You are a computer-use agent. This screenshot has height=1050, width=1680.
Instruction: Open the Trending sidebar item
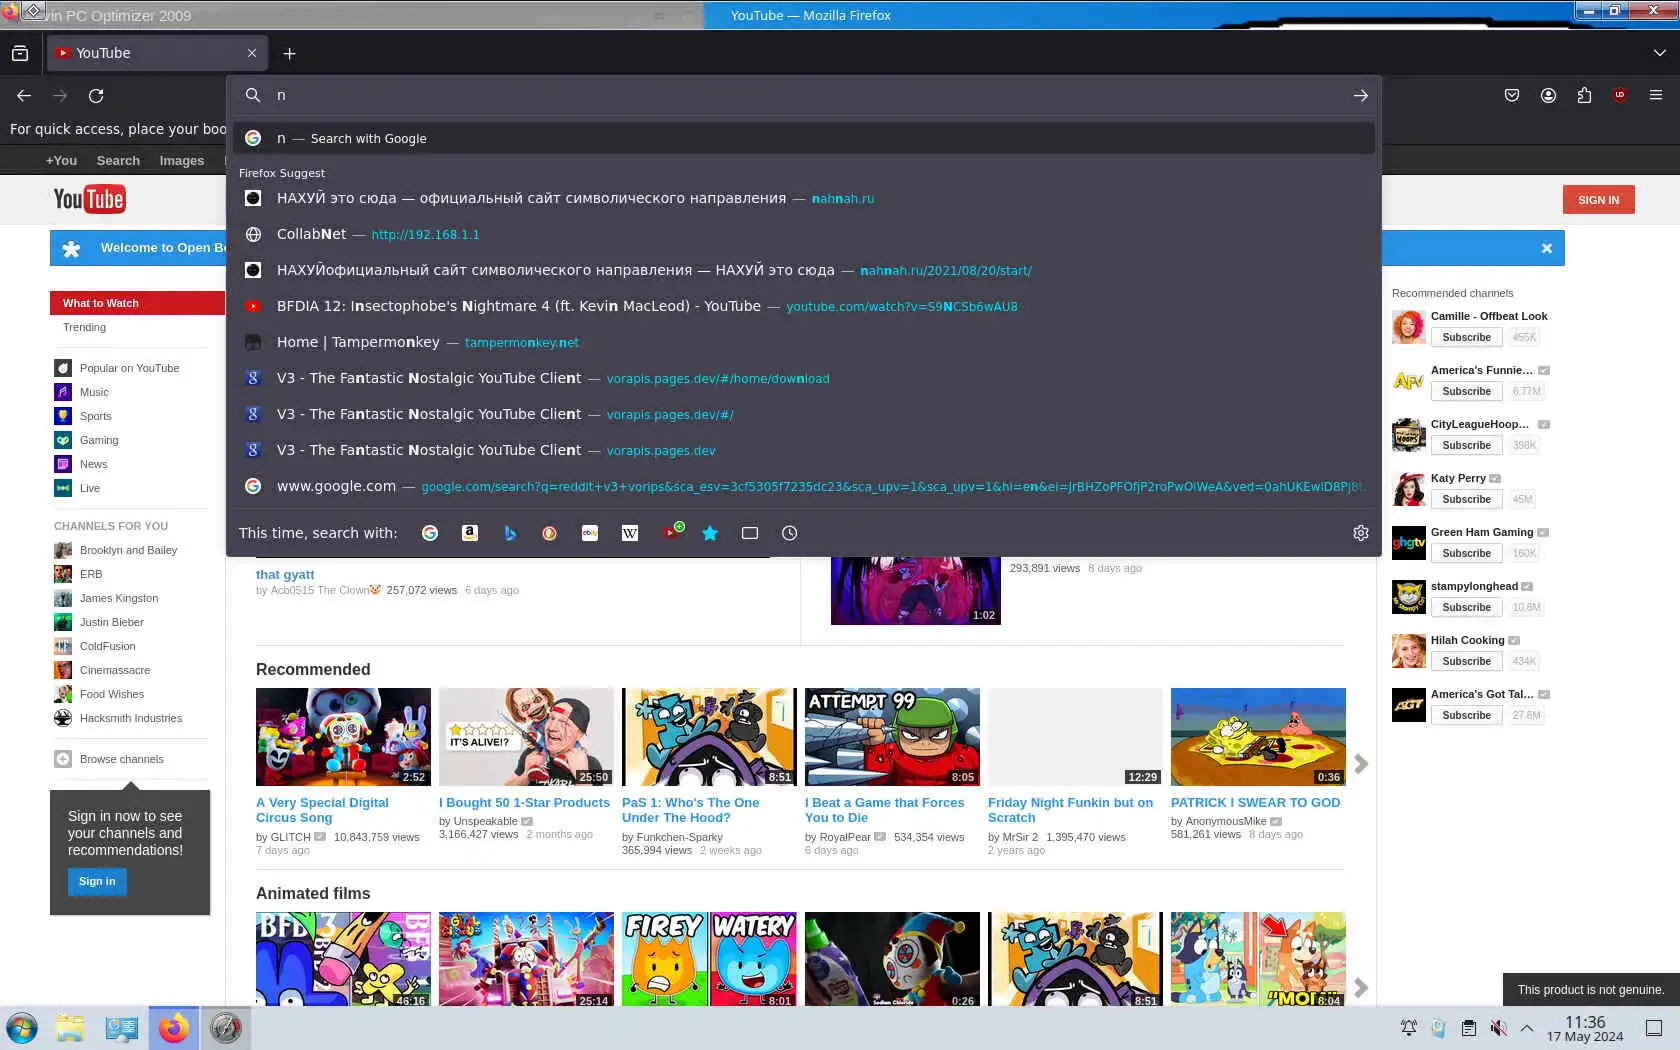84,327
